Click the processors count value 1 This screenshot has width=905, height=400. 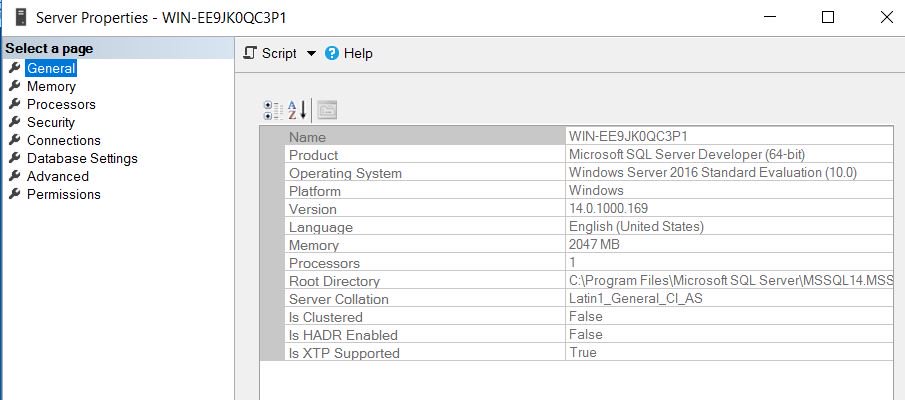coord(573,262)
